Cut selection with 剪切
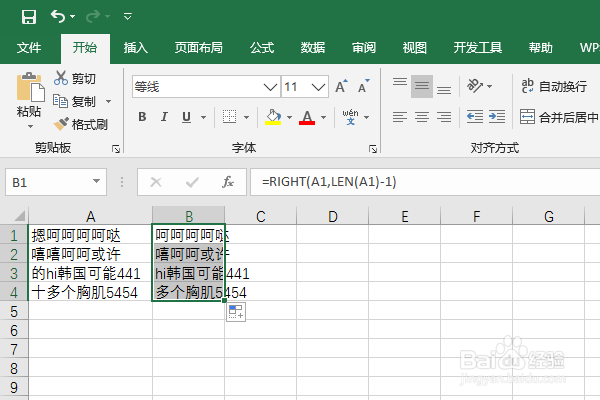Viewport: 600px width, 400px height. (x=75, y=78)
